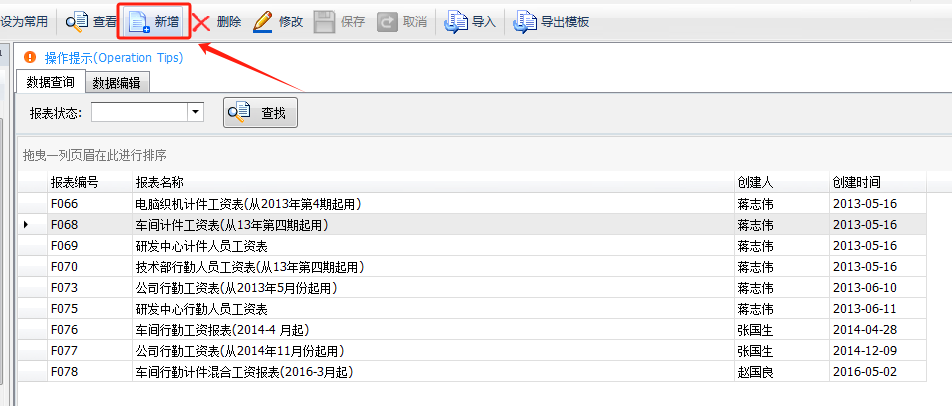Click the row indicator arrow for F068
This screenshot has height=406, width=952.
click(26, 225)
